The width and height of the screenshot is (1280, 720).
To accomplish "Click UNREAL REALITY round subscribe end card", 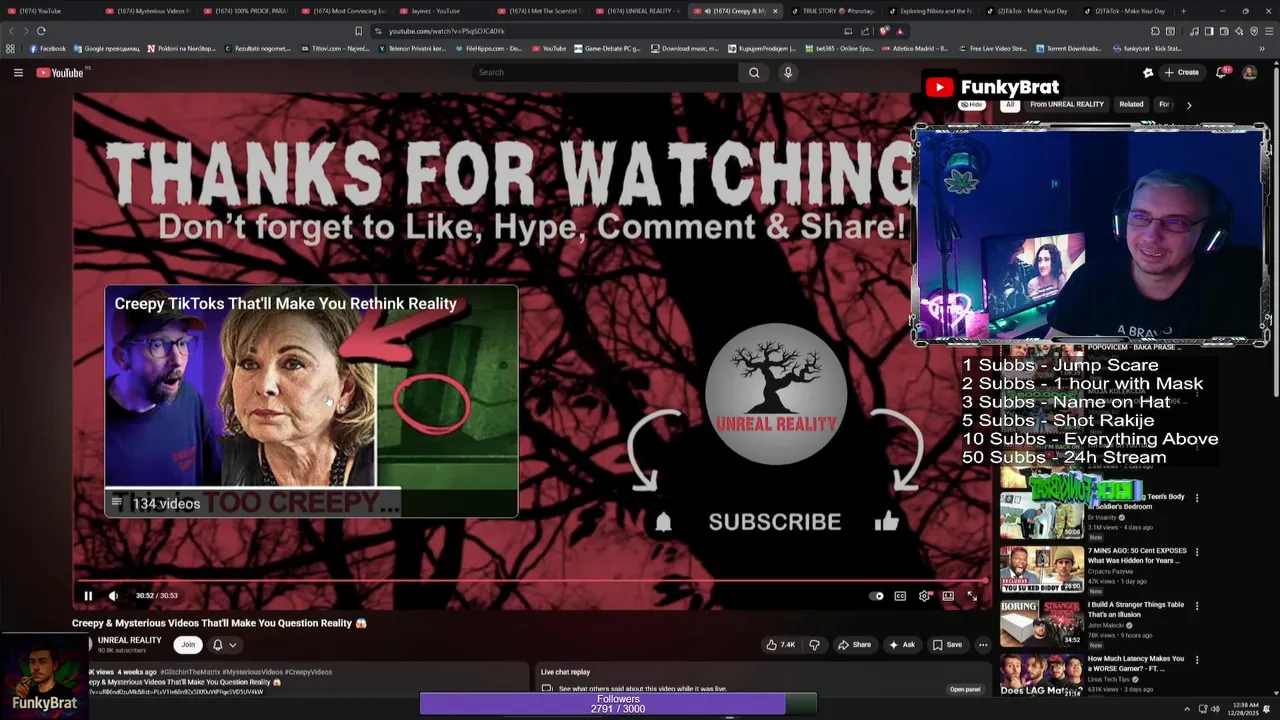I will click(776, 394).
